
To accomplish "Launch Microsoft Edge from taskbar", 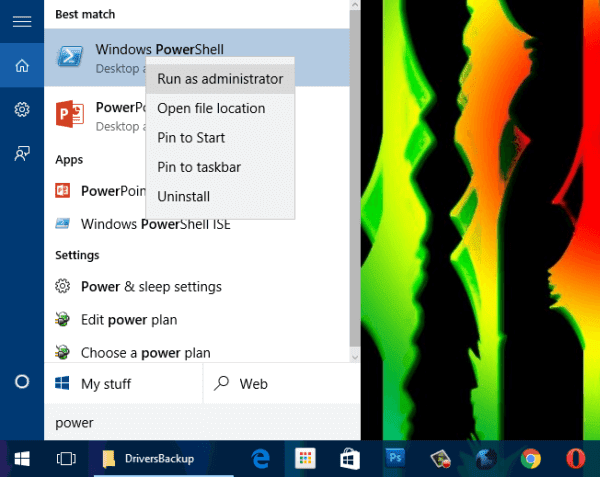I will tap(261, 458).
